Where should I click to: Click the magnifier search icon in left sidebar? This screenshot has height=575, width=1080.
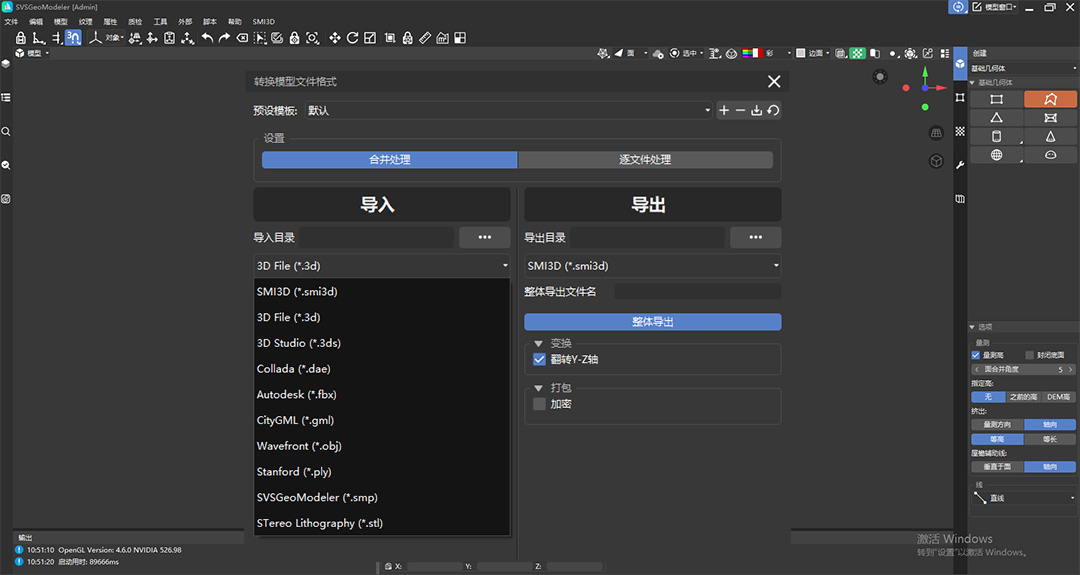pyautogui.click(x=6, y=132)
